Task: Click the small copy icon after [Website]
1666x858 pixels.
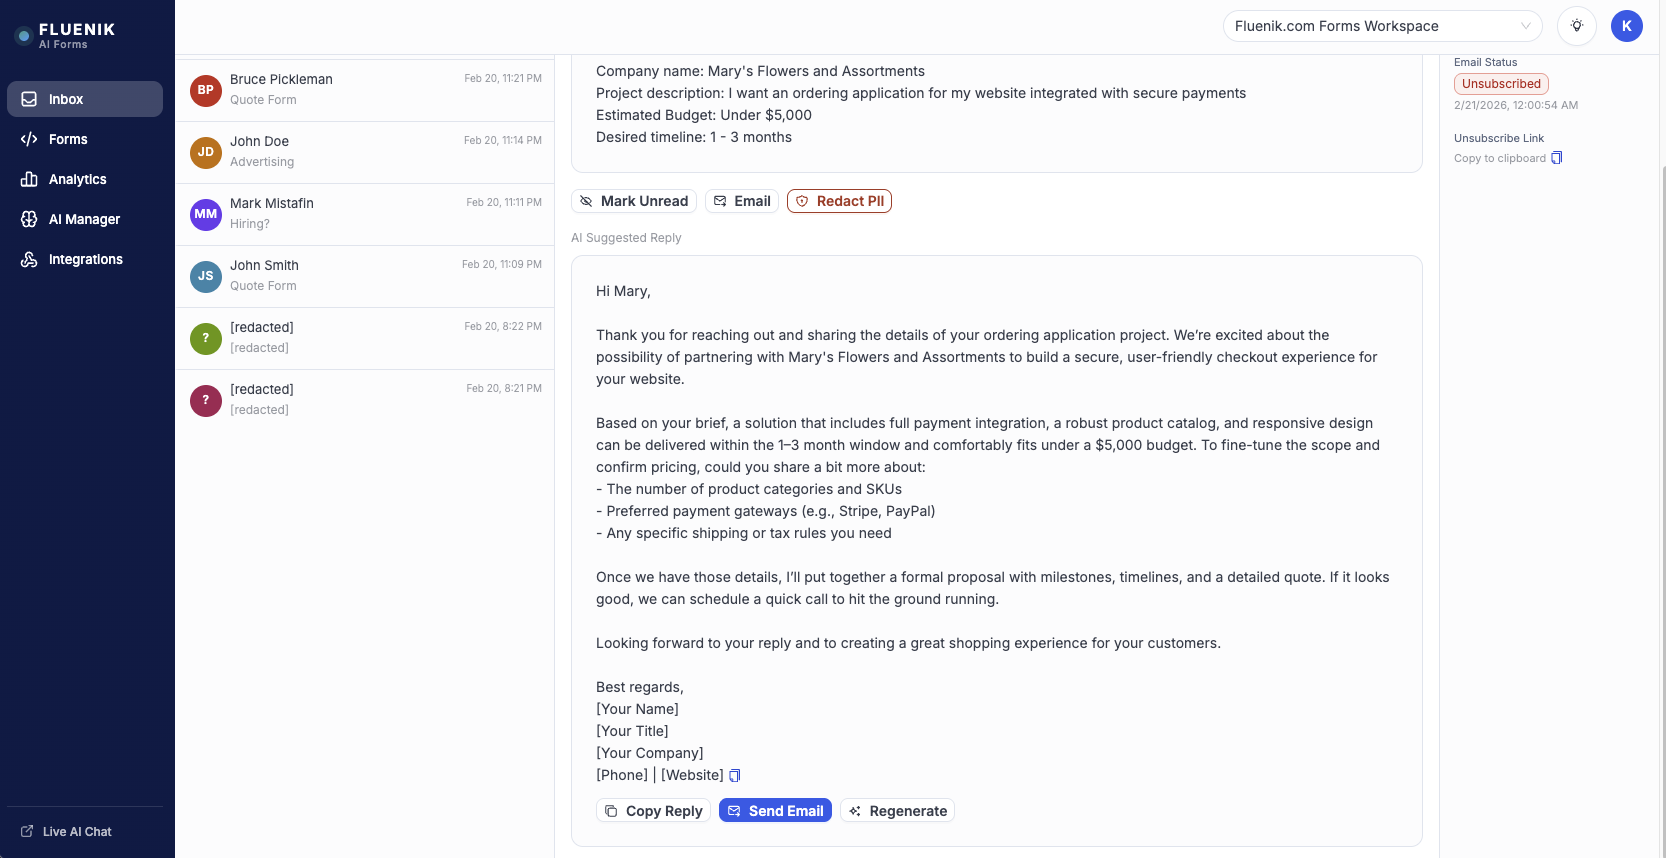Action: (x=735, y=776)
